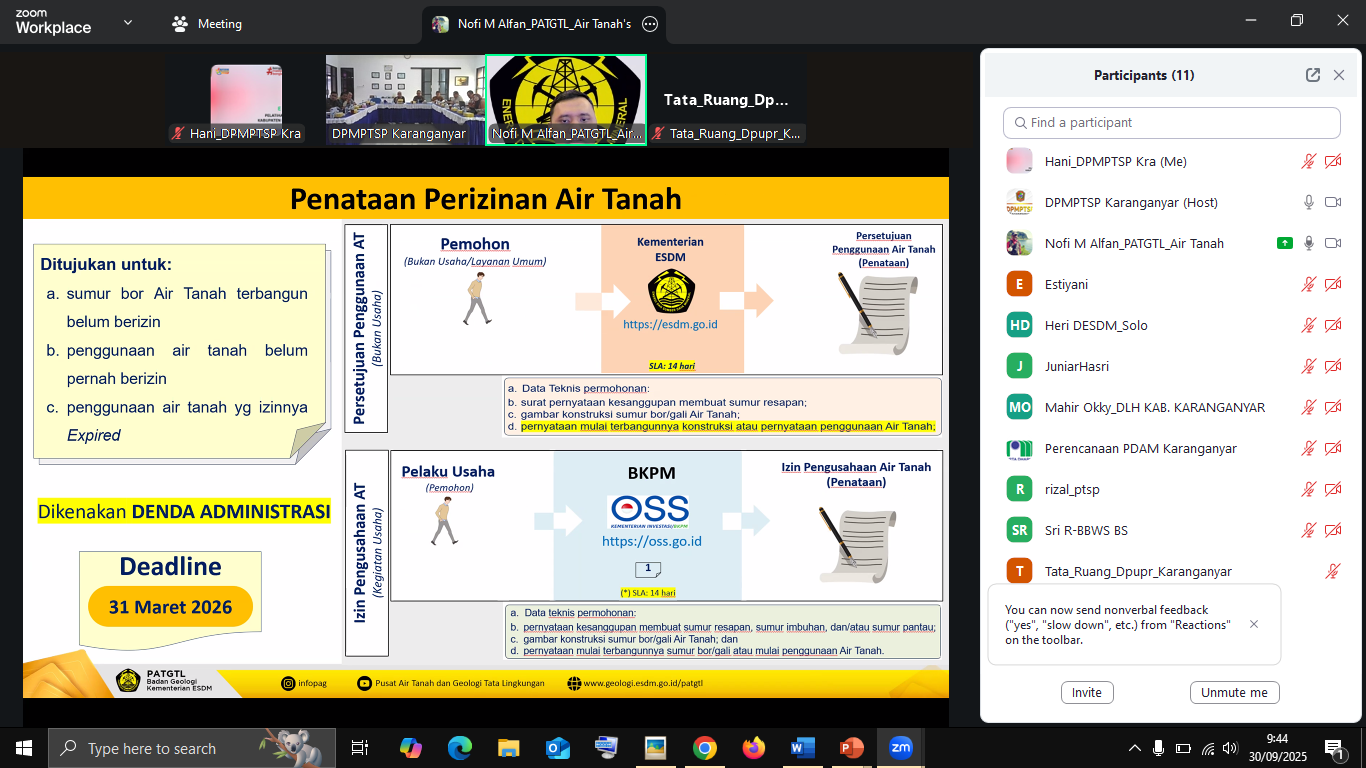The width and height of the screenshot is (1366, 768).
Task: Open the Zoom Workplace dropdown arrow
Action: (x=127, y=23)
